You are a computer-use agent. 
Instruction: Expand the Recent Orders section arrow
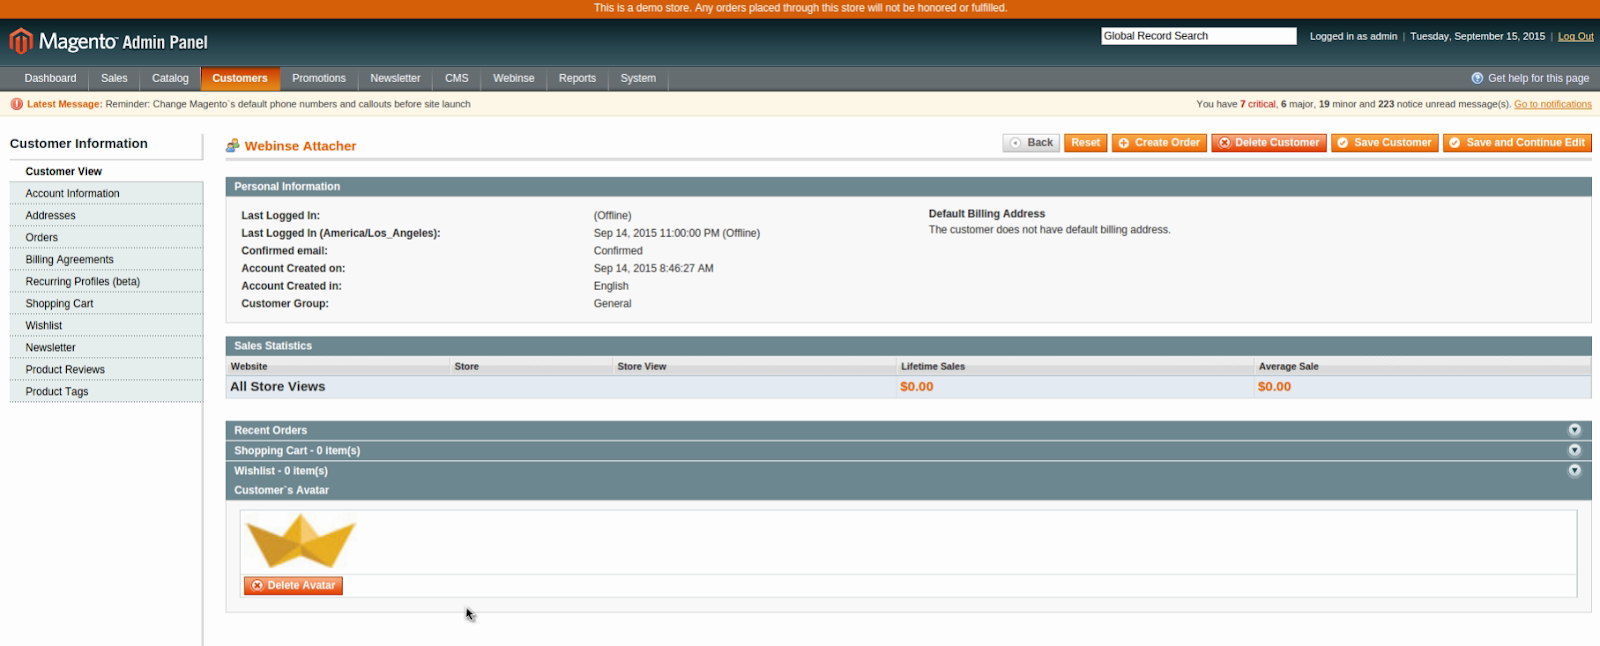(1574, 430)
